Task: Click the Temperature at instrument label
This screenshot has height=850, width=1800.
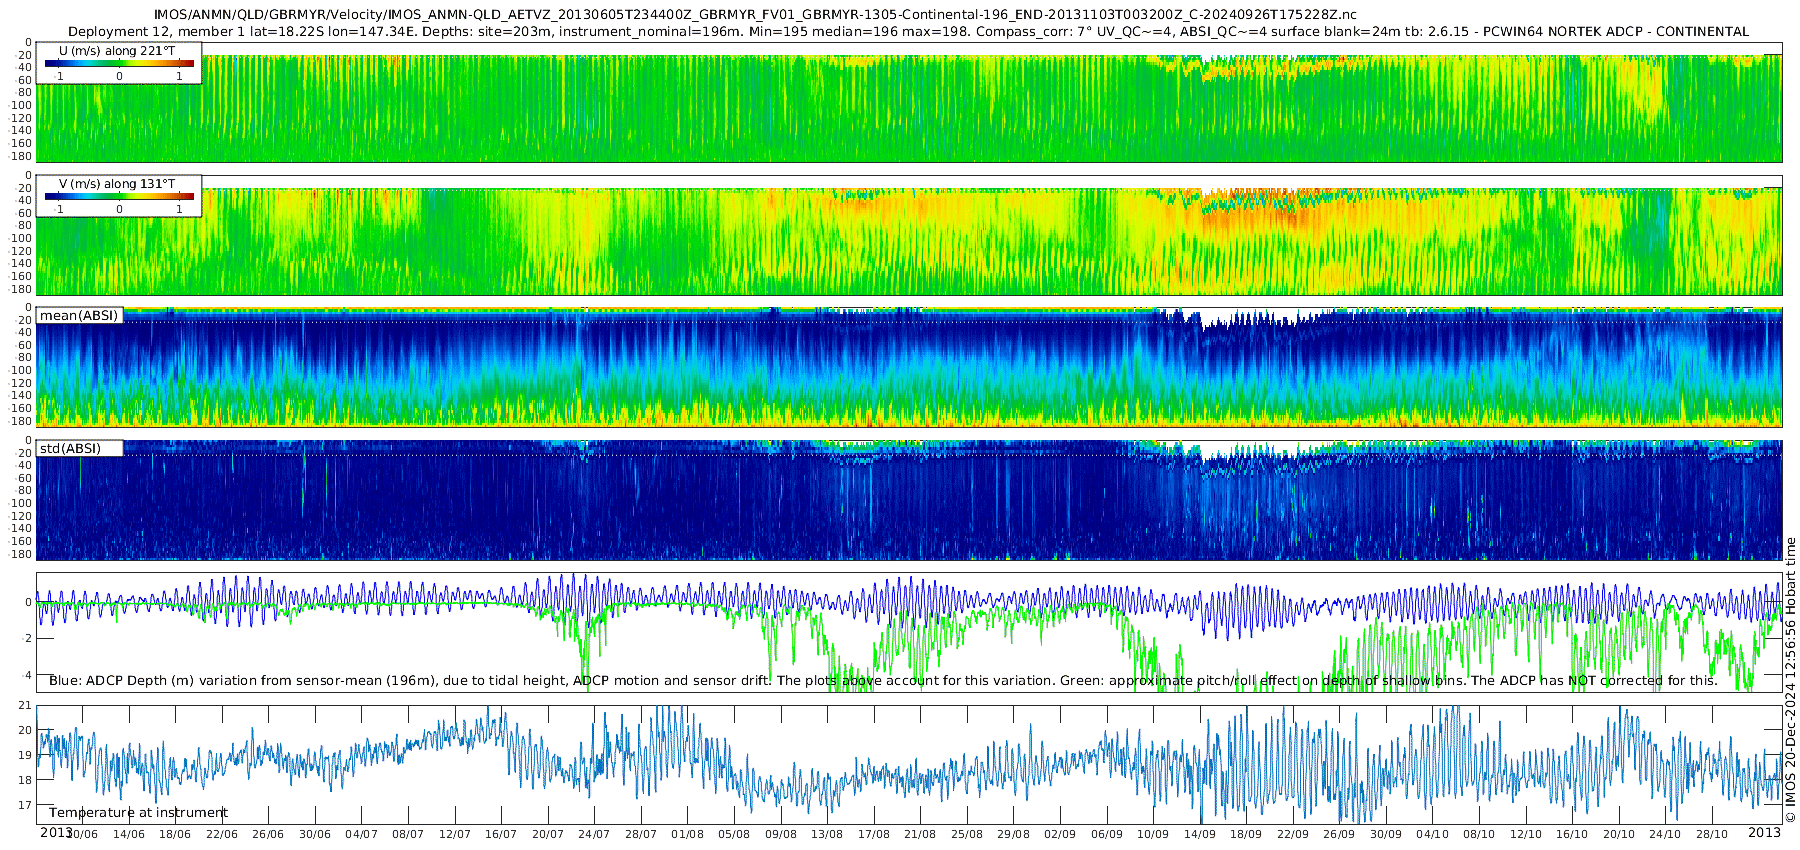Action: [x=138, y=812]
